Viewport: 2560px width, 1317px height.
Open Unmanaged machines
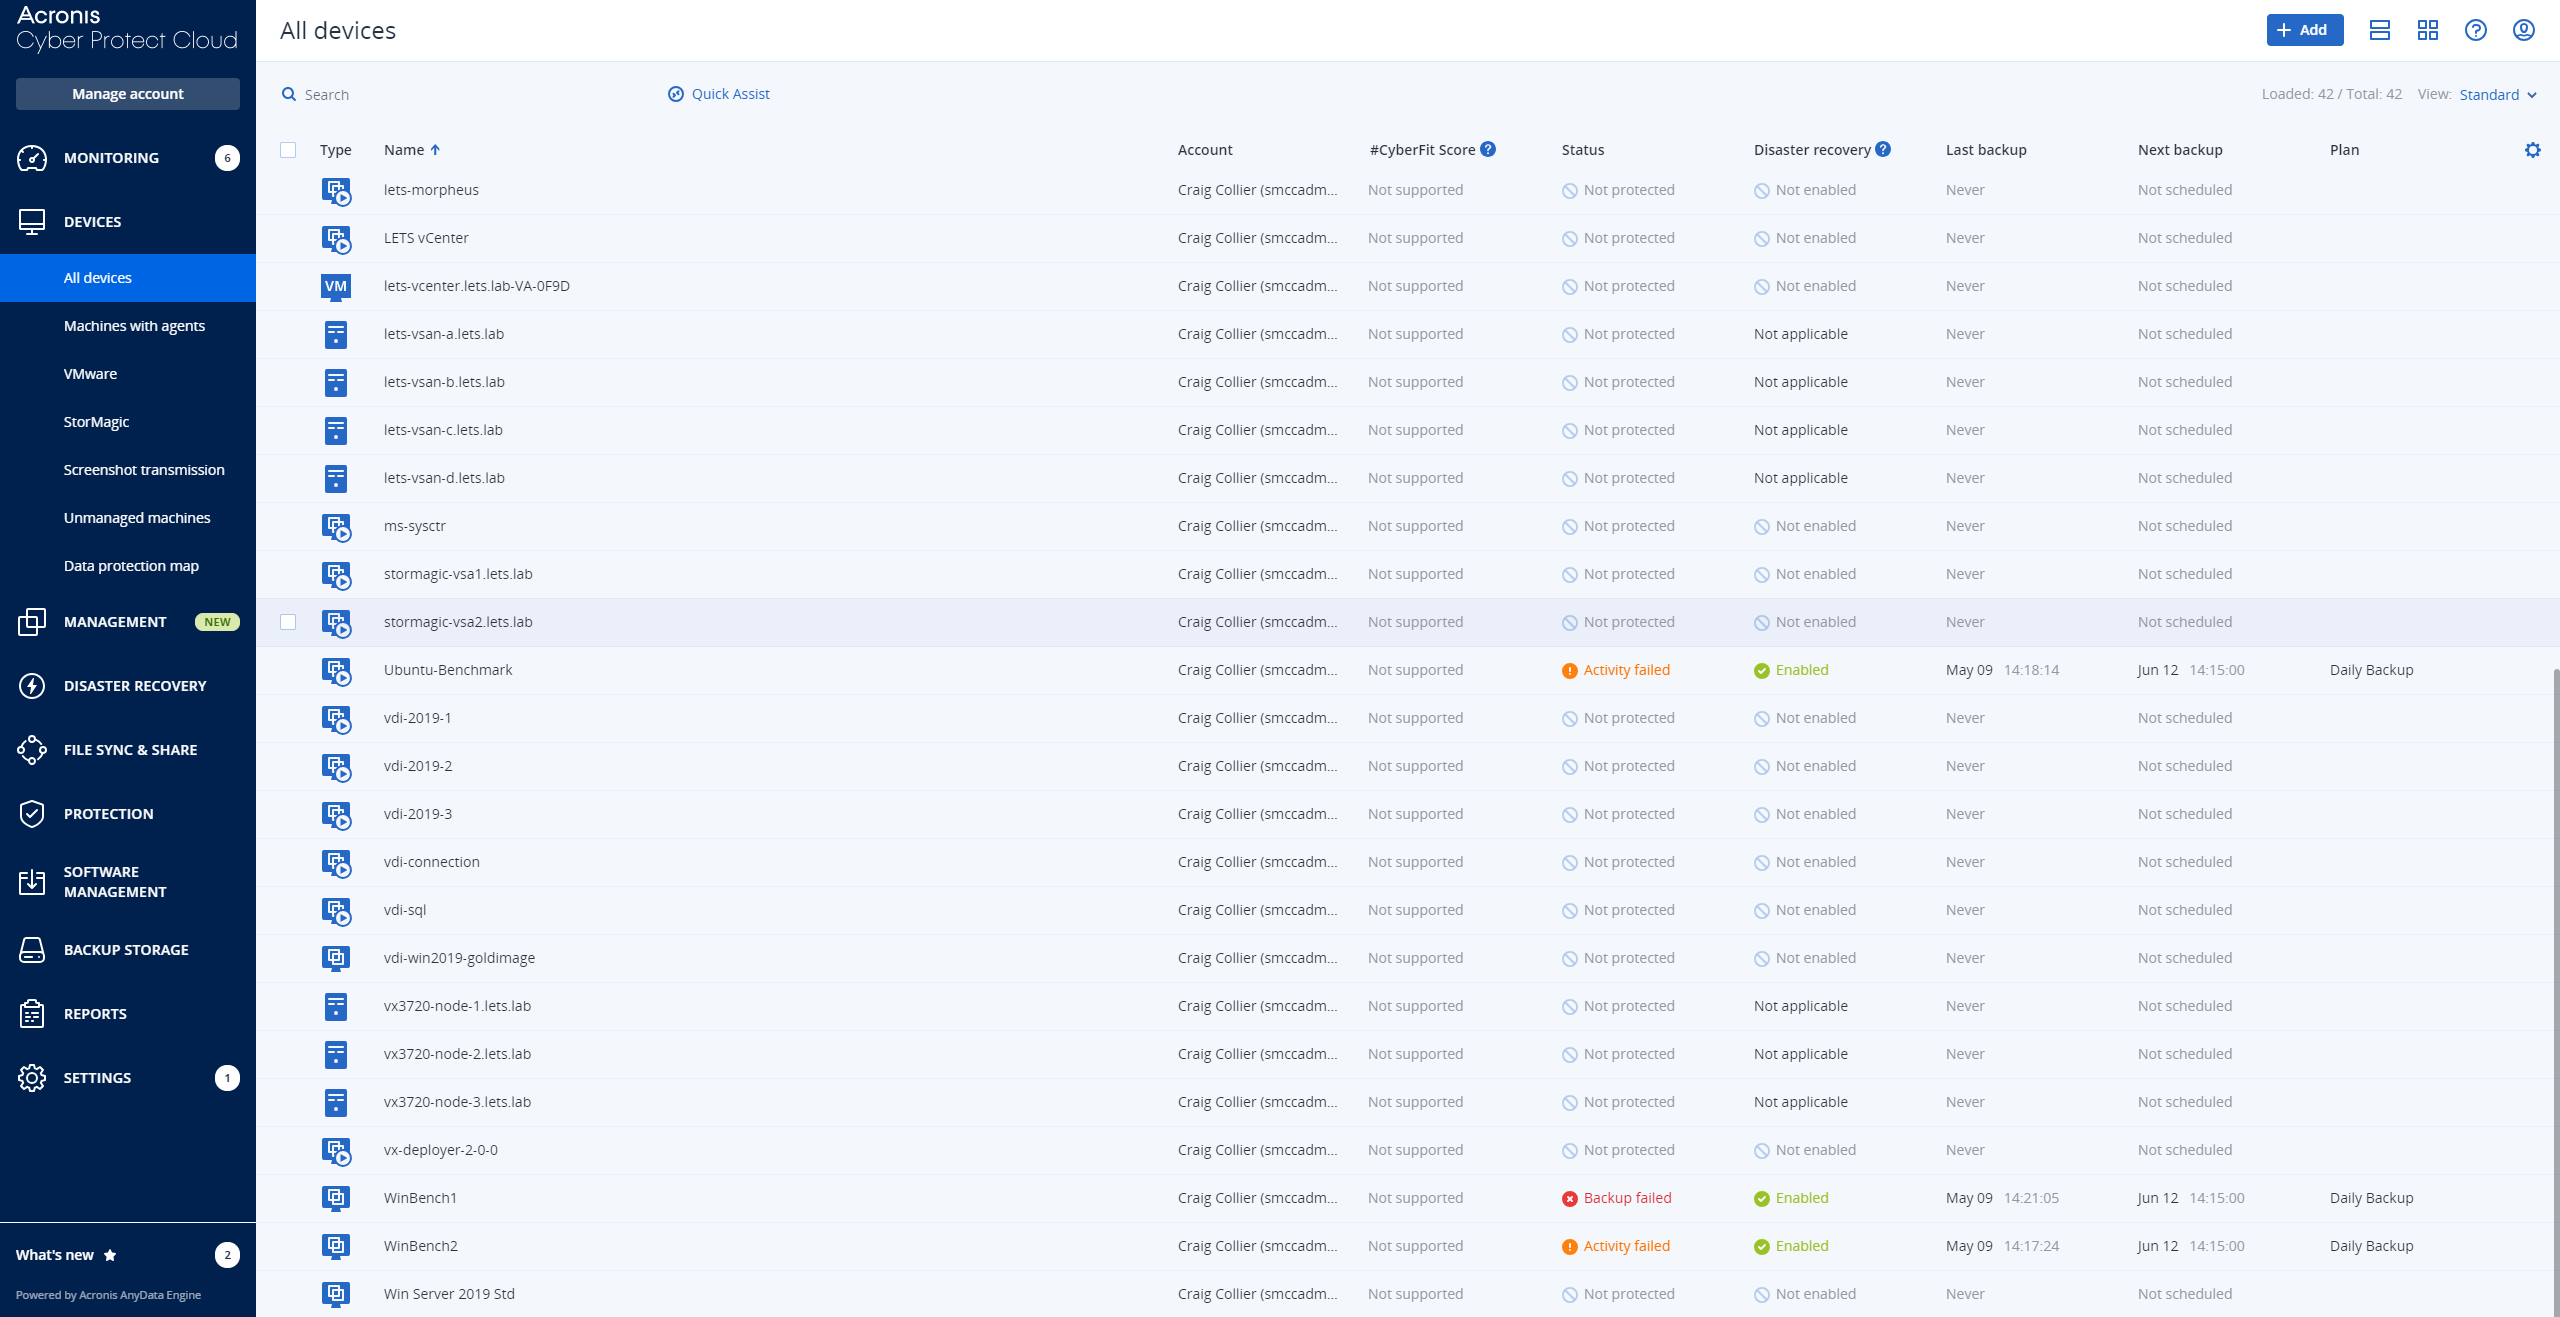point(137,518)
